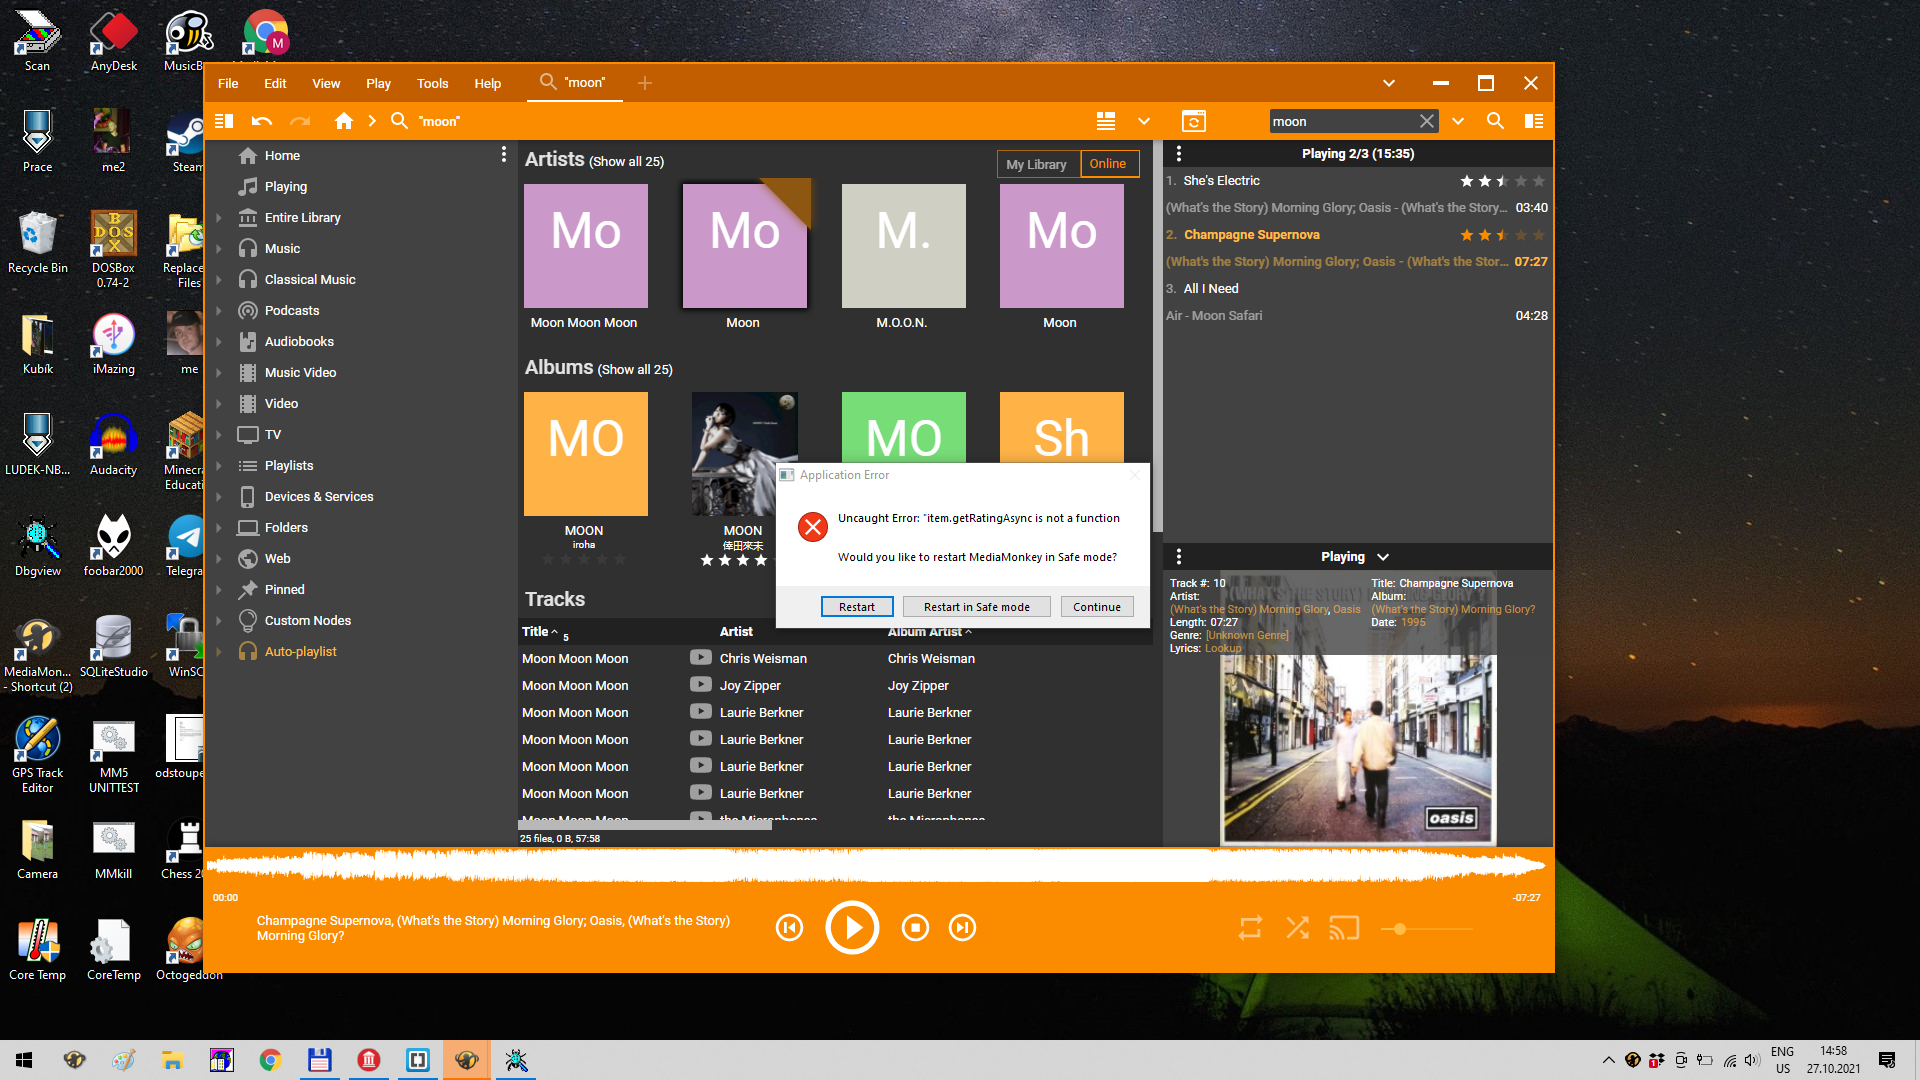This screenshot has width=1920, height=1080.
Task: Click the Home toolbar icon
Action: pos(343,121)
